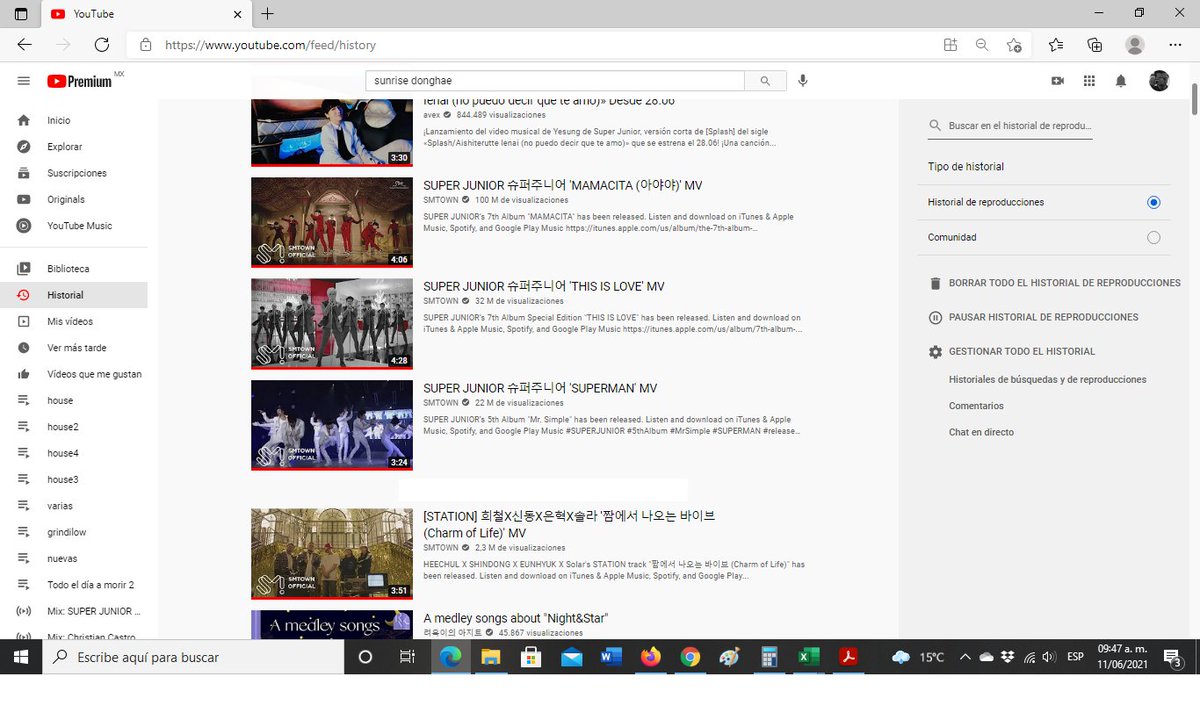Open the YouTube account avatar menu
The height and width of the screenshot is (720, 1200).
[1159, 81]
